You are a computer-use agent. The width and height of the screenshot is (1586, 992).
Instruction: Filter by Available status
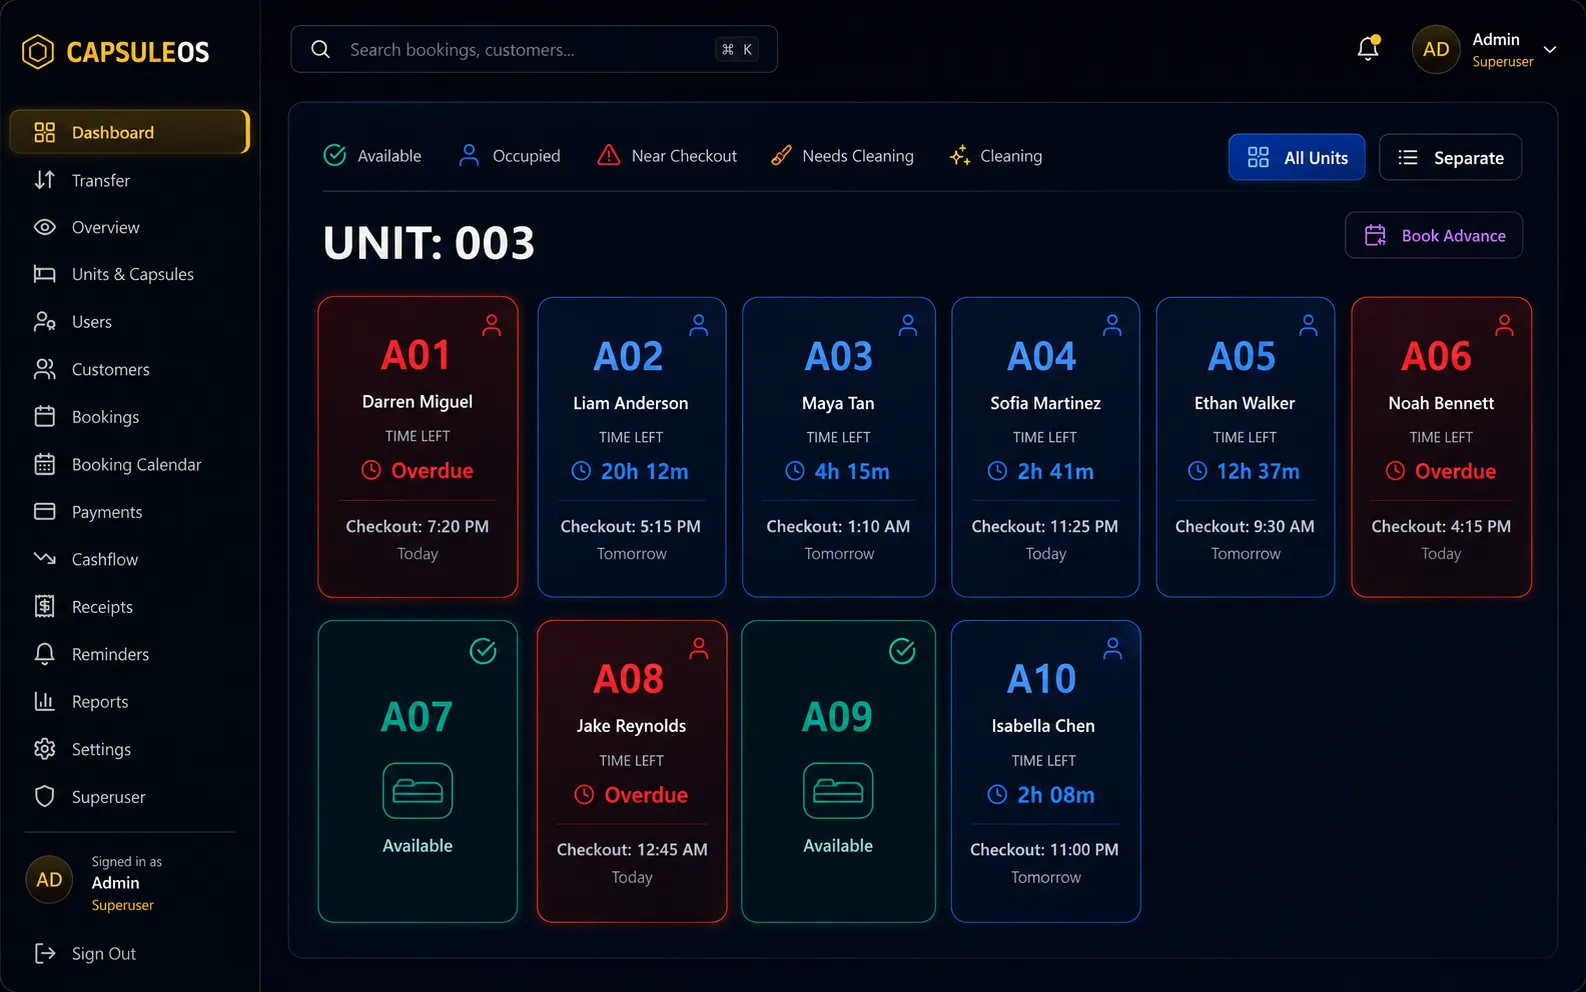[373, 156]
